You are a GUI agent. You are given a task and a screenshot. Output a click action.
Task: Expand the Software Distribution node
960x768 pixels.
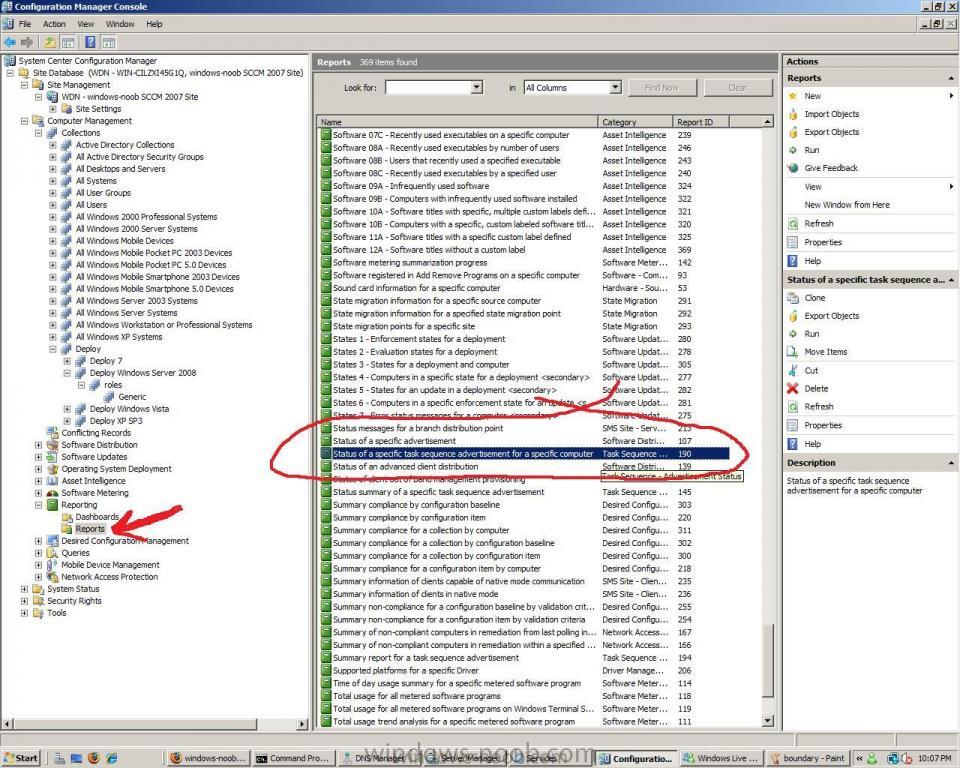pyautogui.click(x=38, y=445)
